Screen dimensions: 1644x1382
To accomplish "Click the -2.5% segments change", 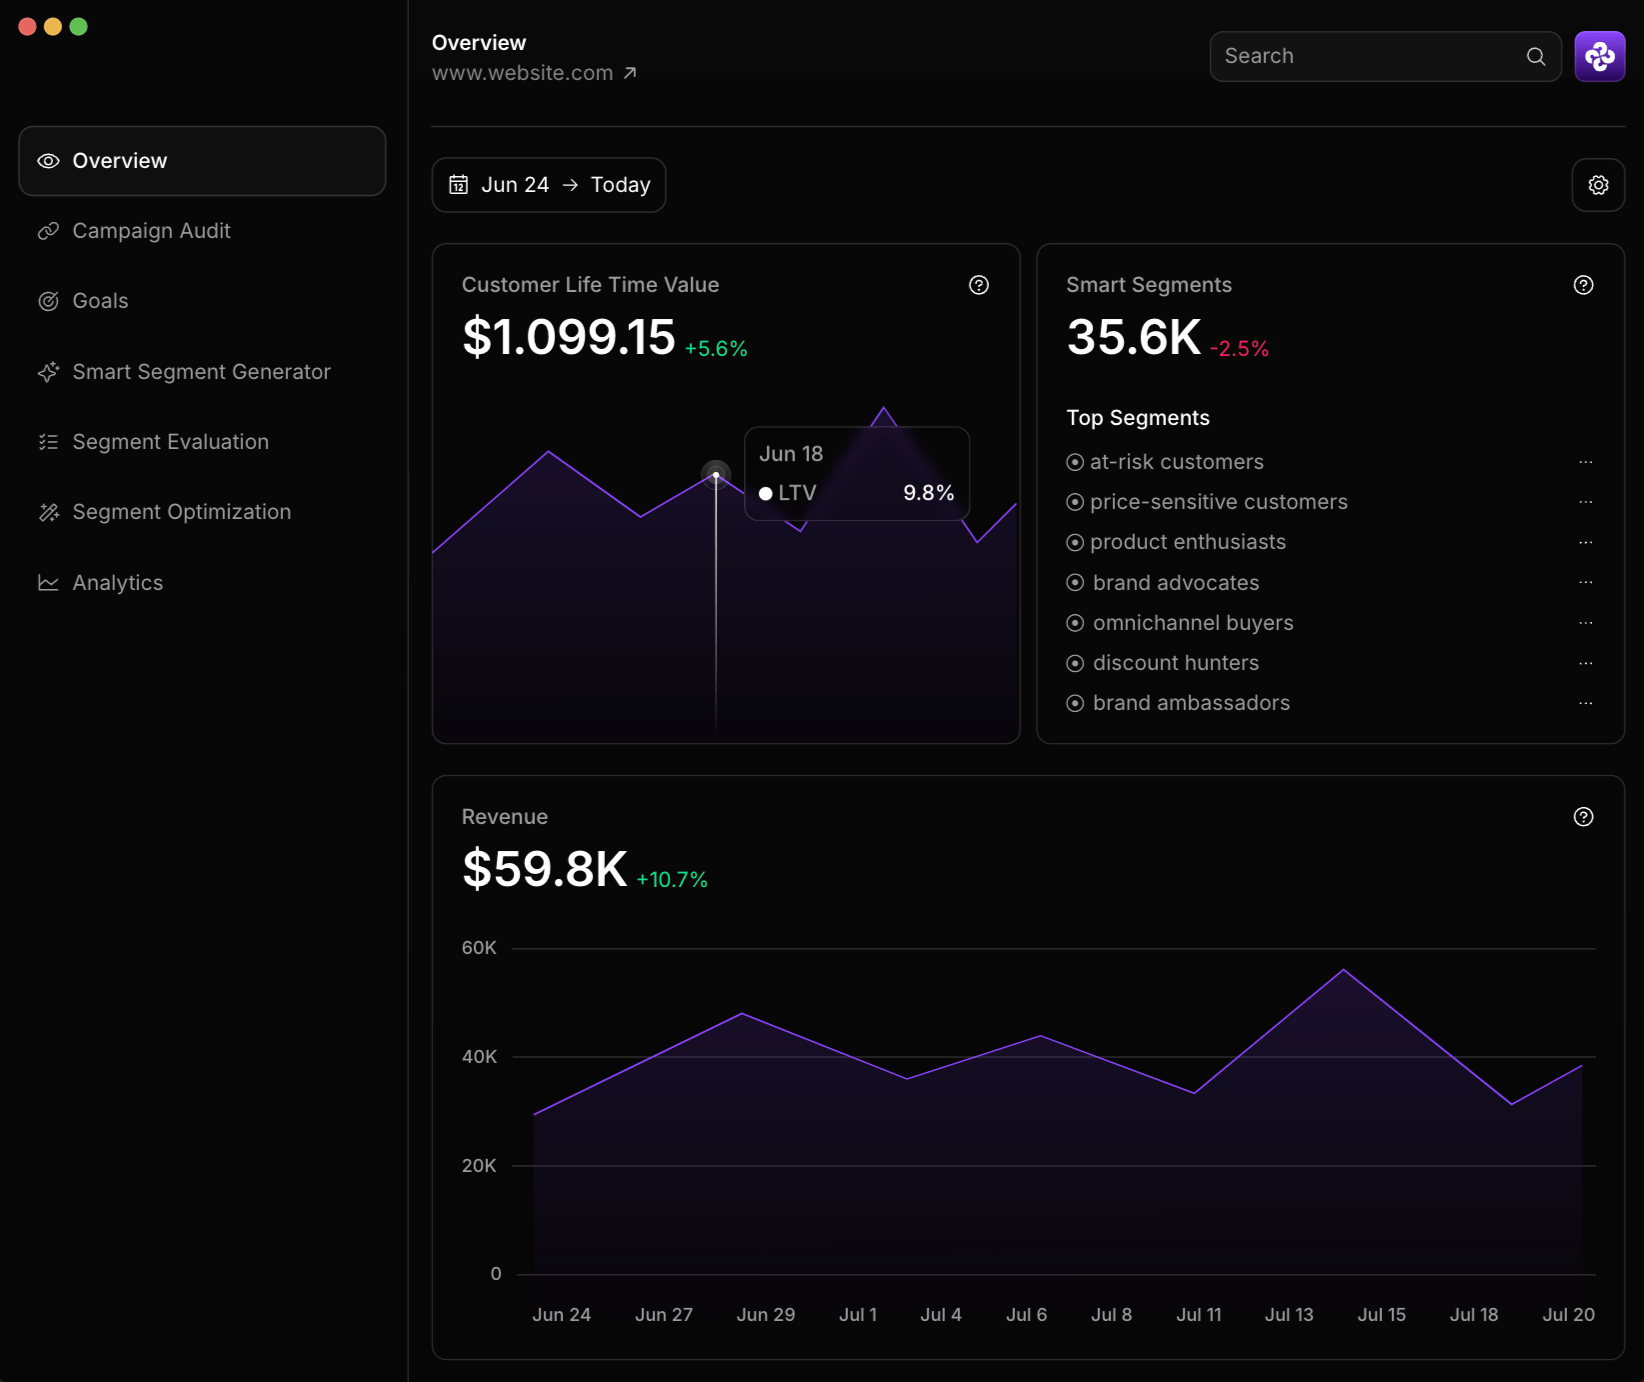I will [x=1239, y=349].
